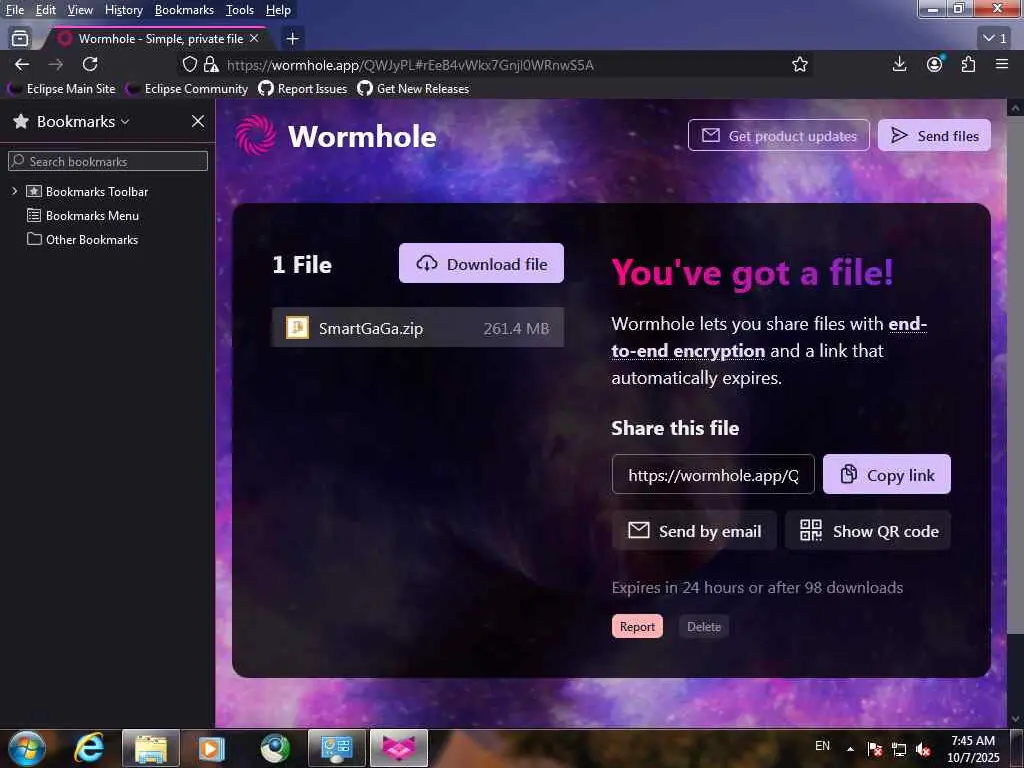The image size is (1024, 768).
Task: Click the EN language indicator
Action: point(822,745)
